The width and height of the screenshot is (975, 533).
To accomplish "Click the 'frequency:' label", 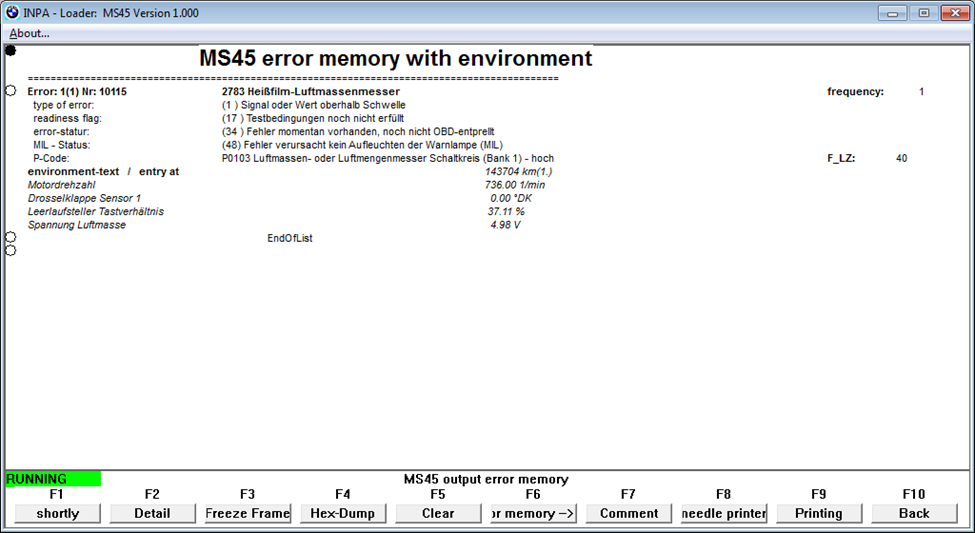I will pyautogui.click(x=855, y=91).
